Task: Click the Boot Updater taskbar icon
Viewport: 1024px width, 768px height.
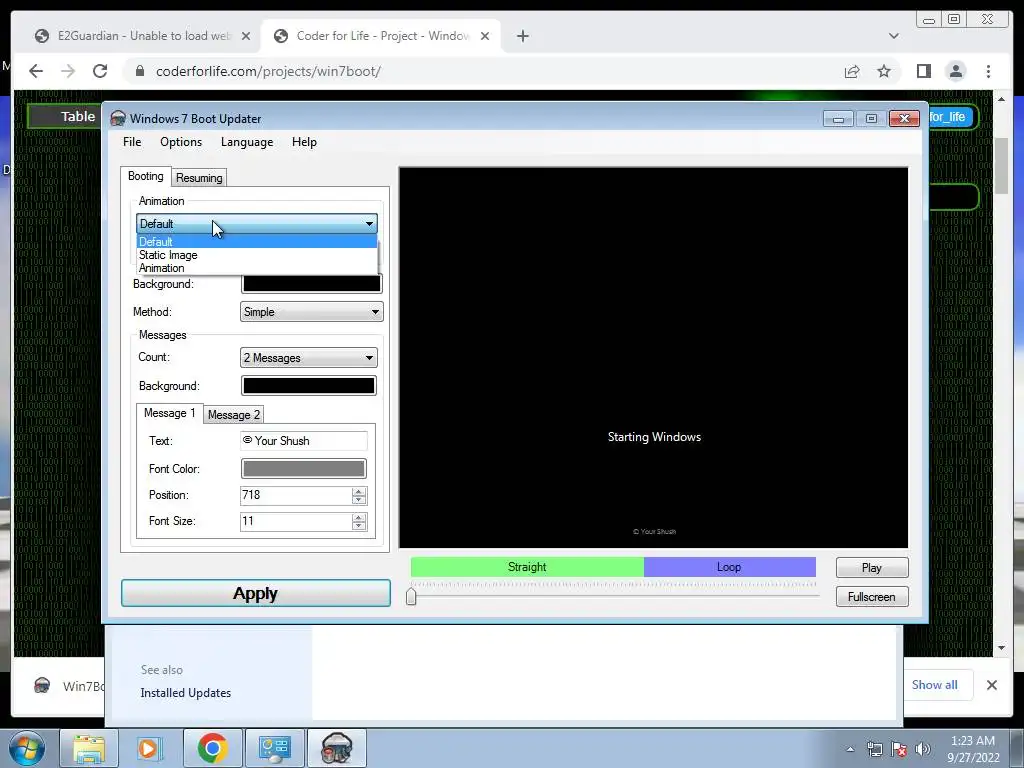Action: 337,748
